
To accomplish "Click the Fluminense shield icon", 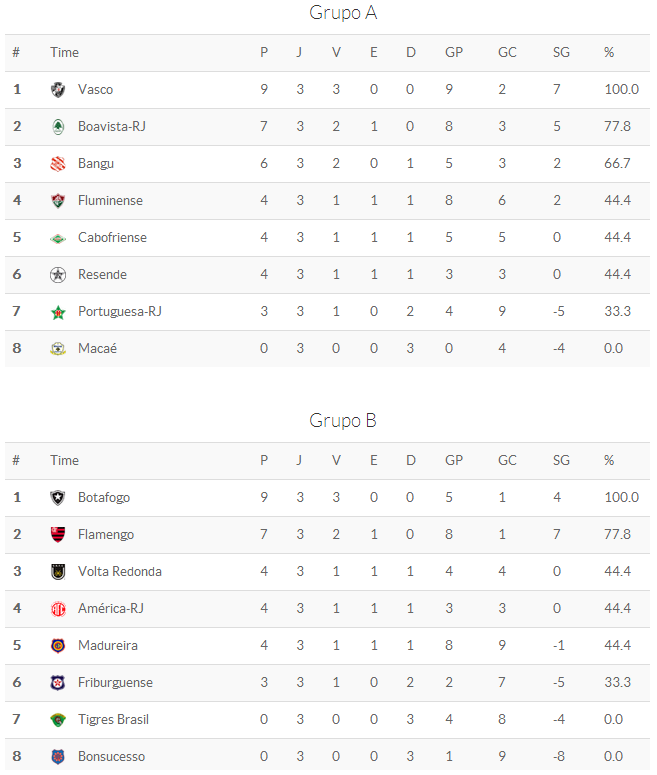I will click(58, 201).
